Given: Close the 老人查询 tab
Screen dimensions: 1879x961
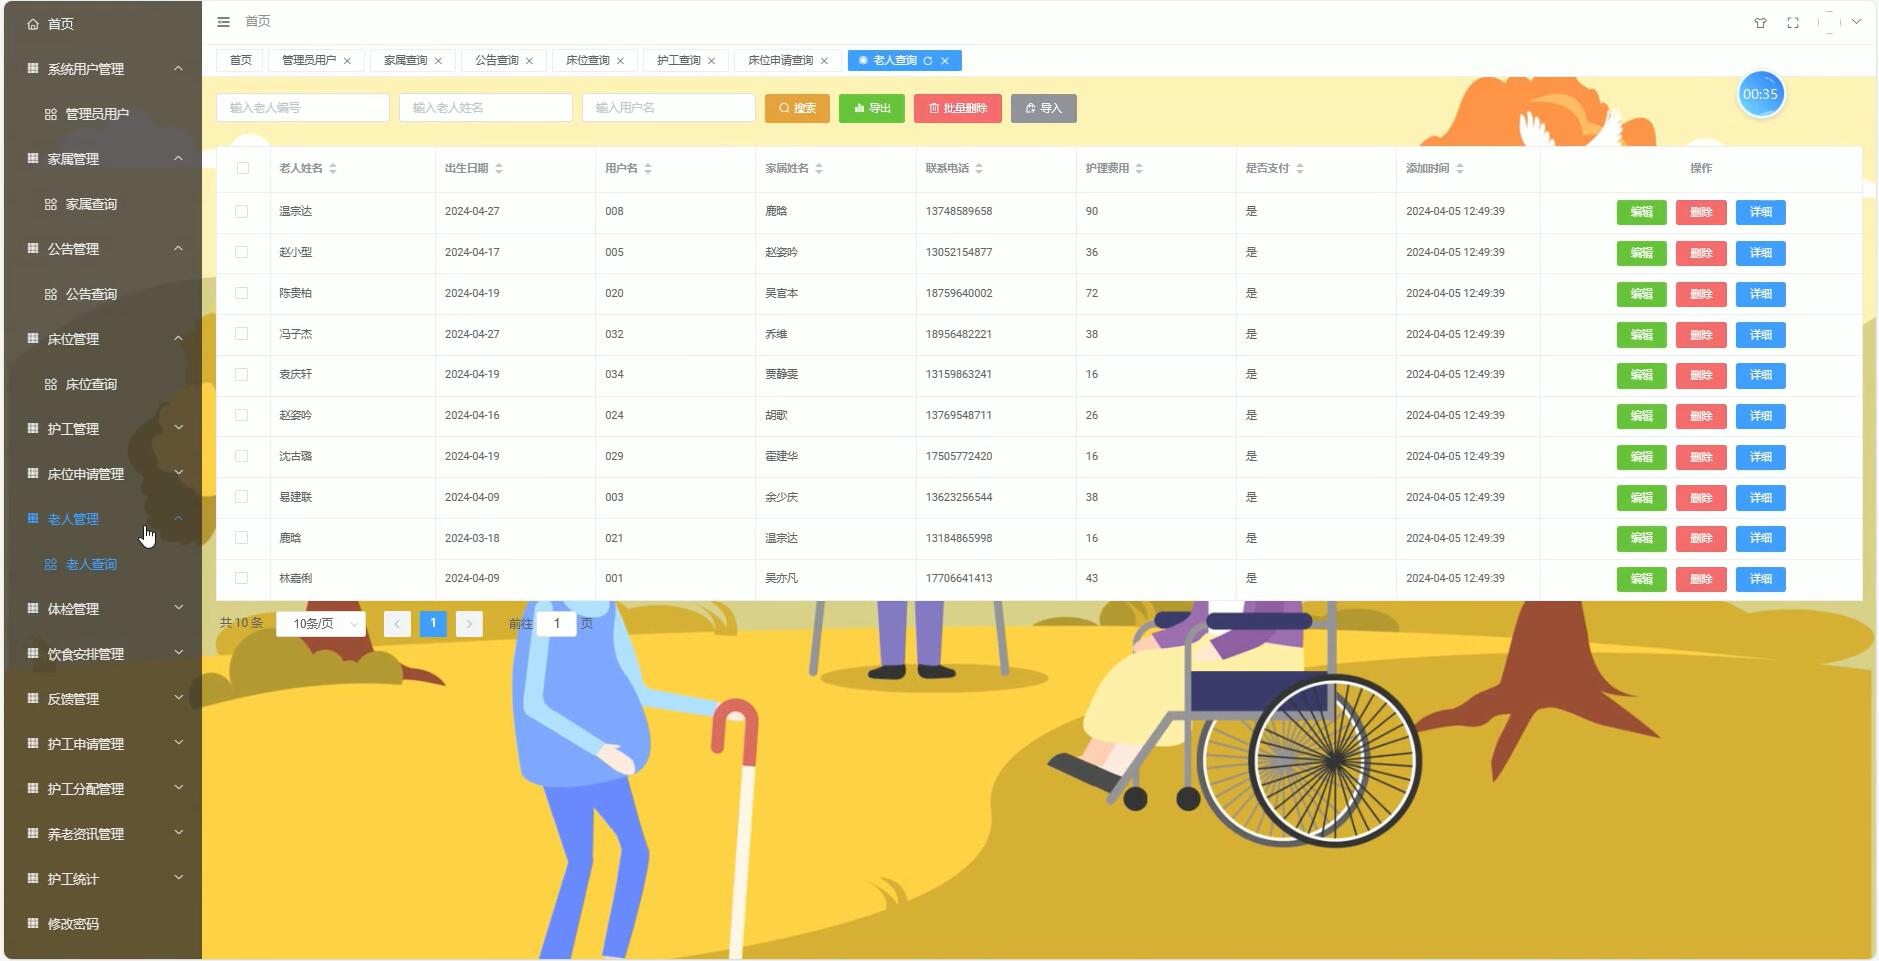Looking at the screenshot, I should click(945, 61).
